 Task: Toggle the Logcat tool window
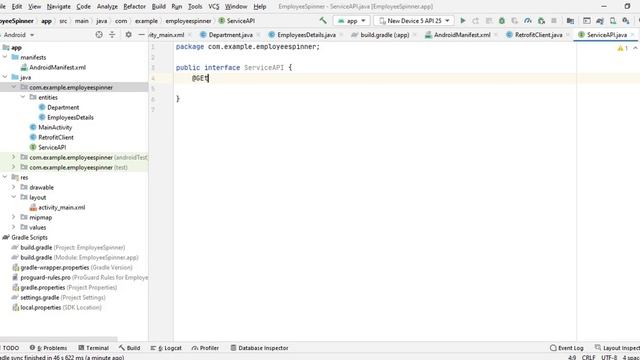[166, 348]
